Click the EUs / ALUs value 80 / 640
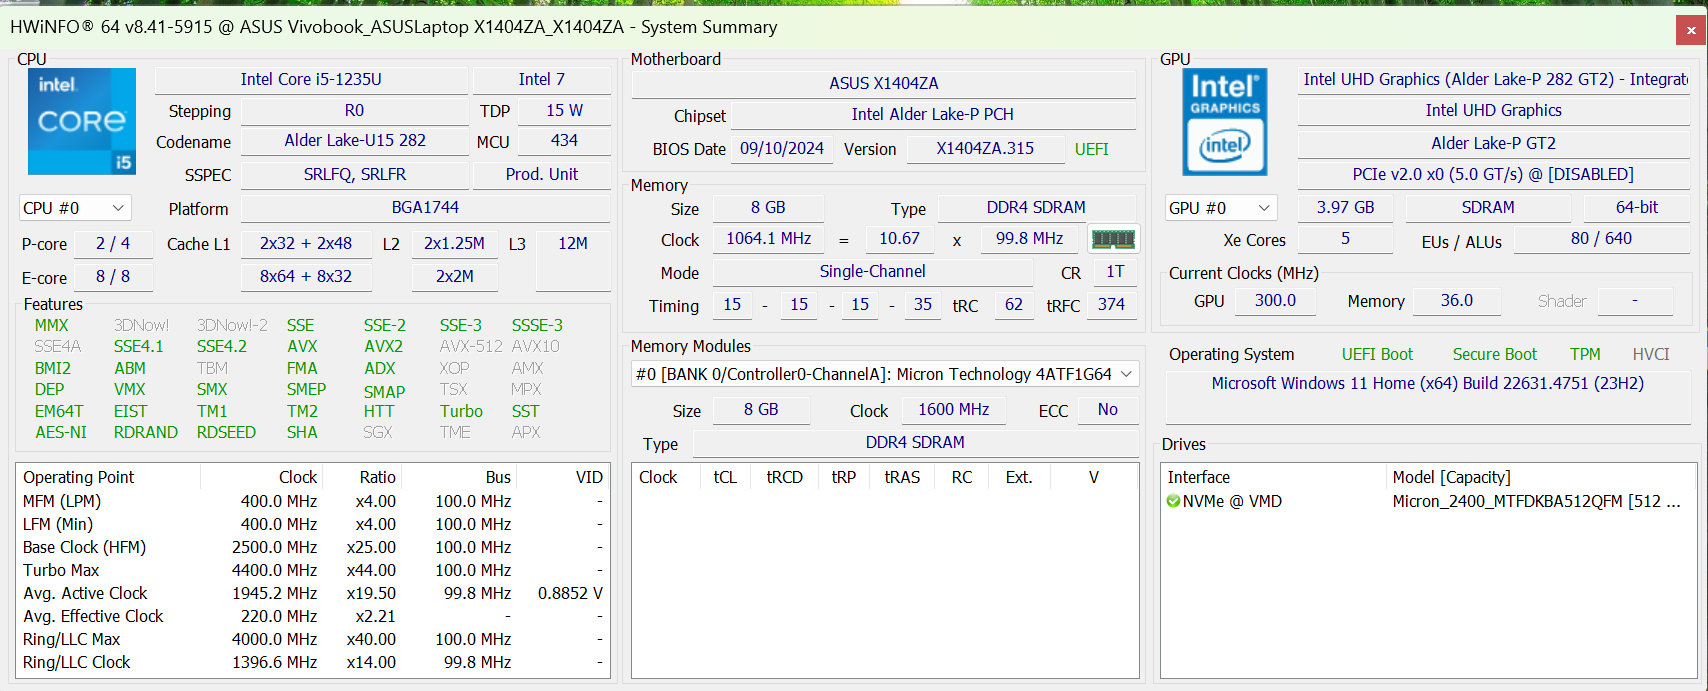The width and height of the screenshot is (1708, 691). (x=1601, y=238)
